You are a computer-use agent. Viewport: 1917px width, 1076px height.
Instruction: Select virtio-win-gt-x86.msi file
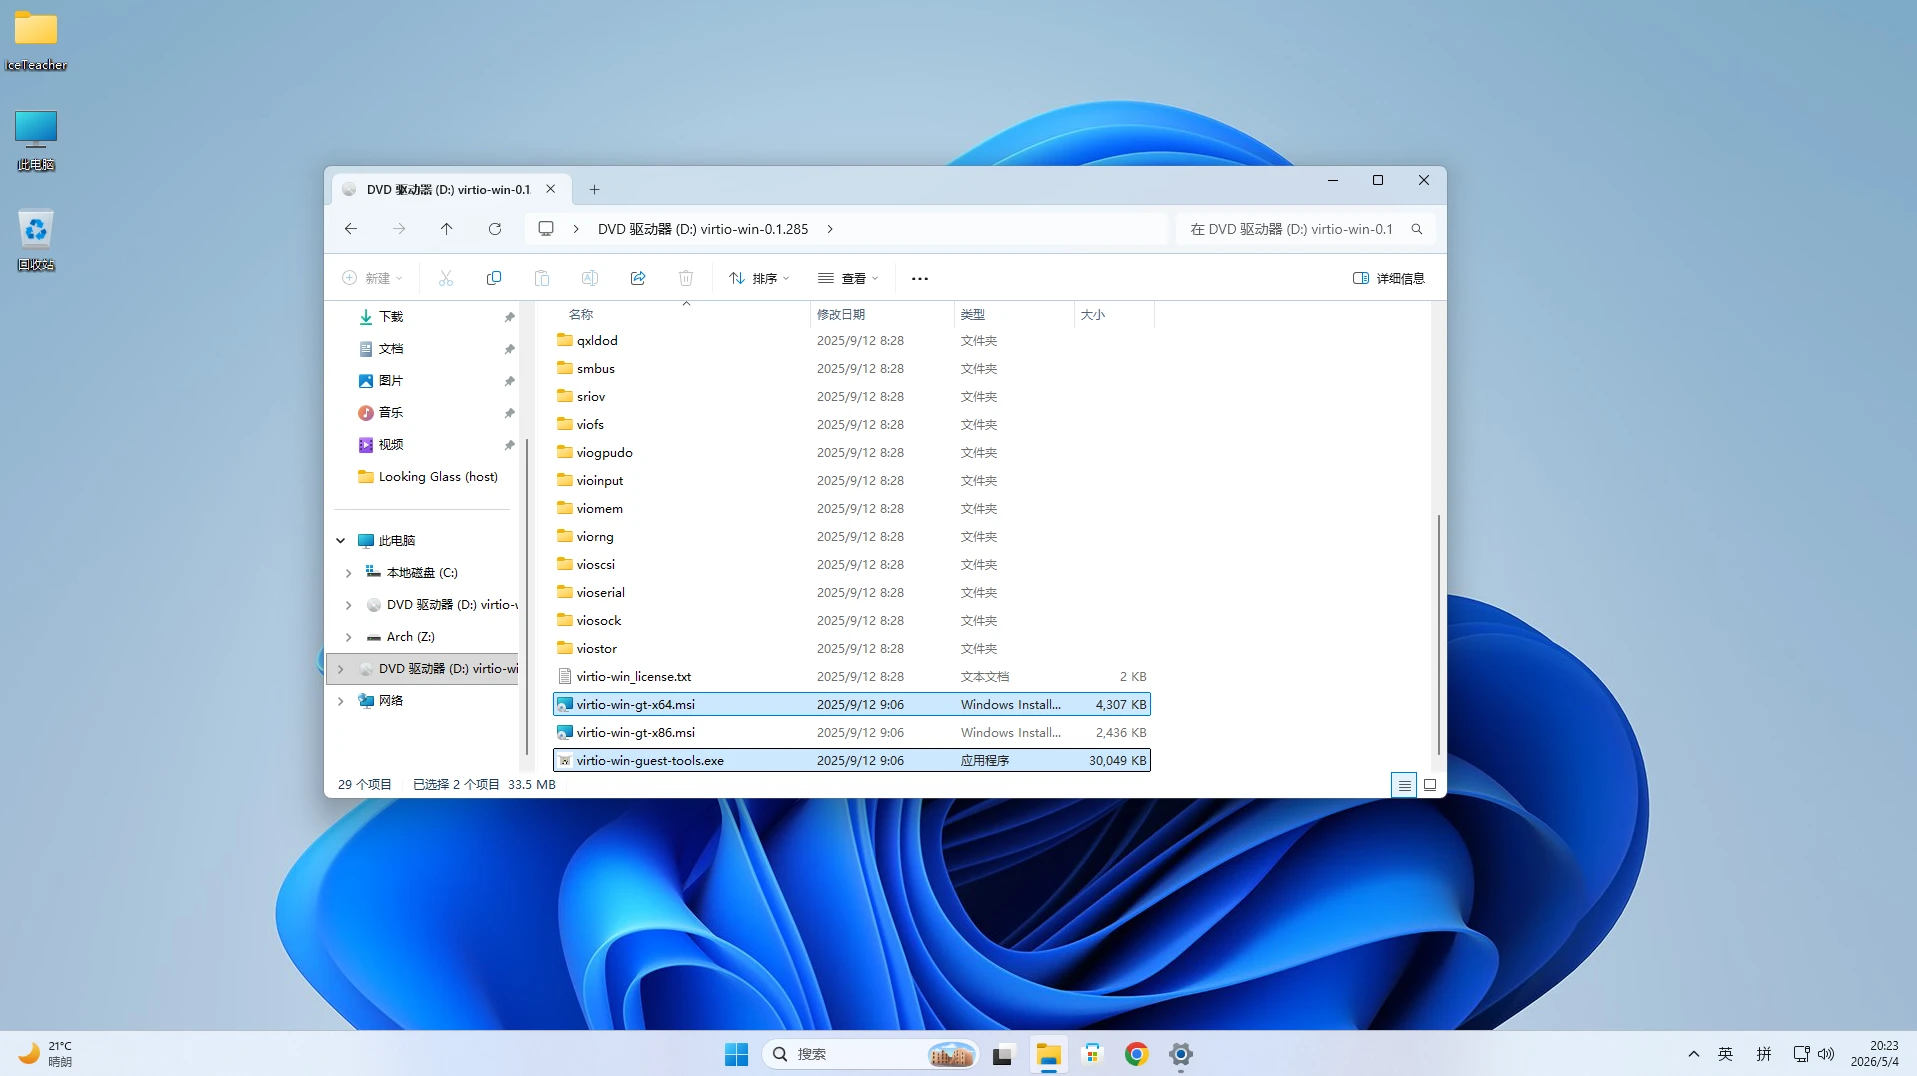pos(851,733)
